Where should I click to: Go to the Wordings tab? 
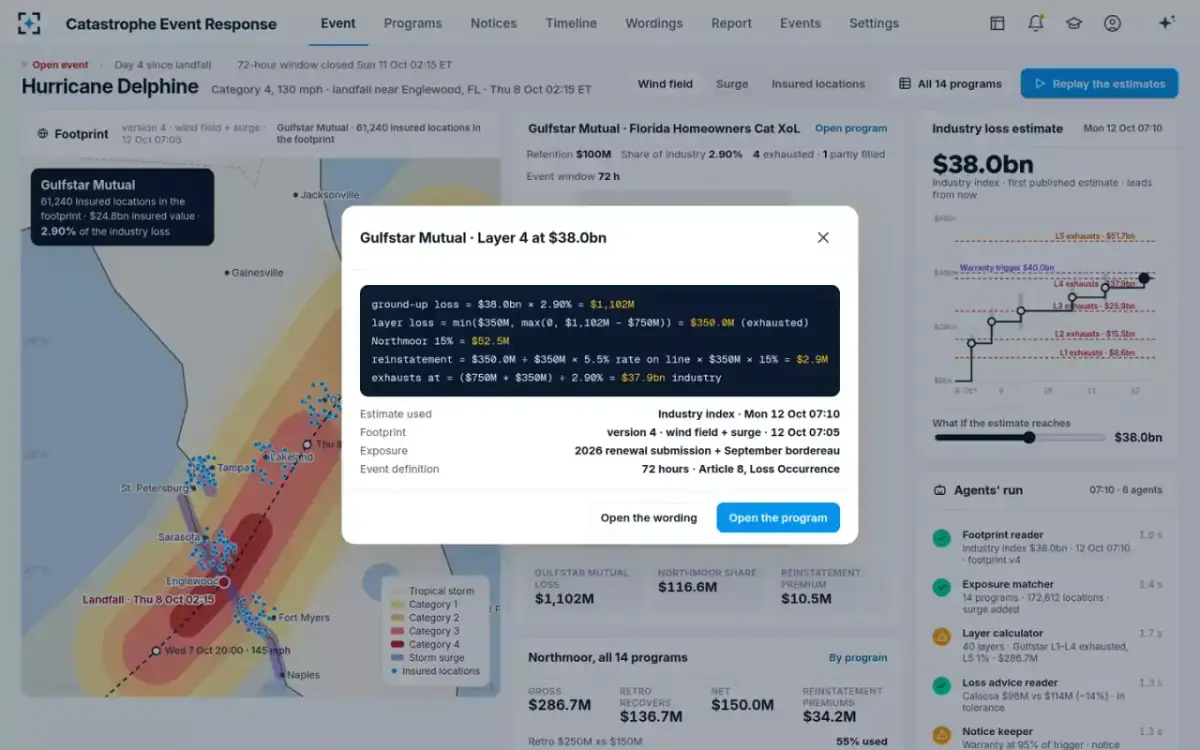(654, 23)
